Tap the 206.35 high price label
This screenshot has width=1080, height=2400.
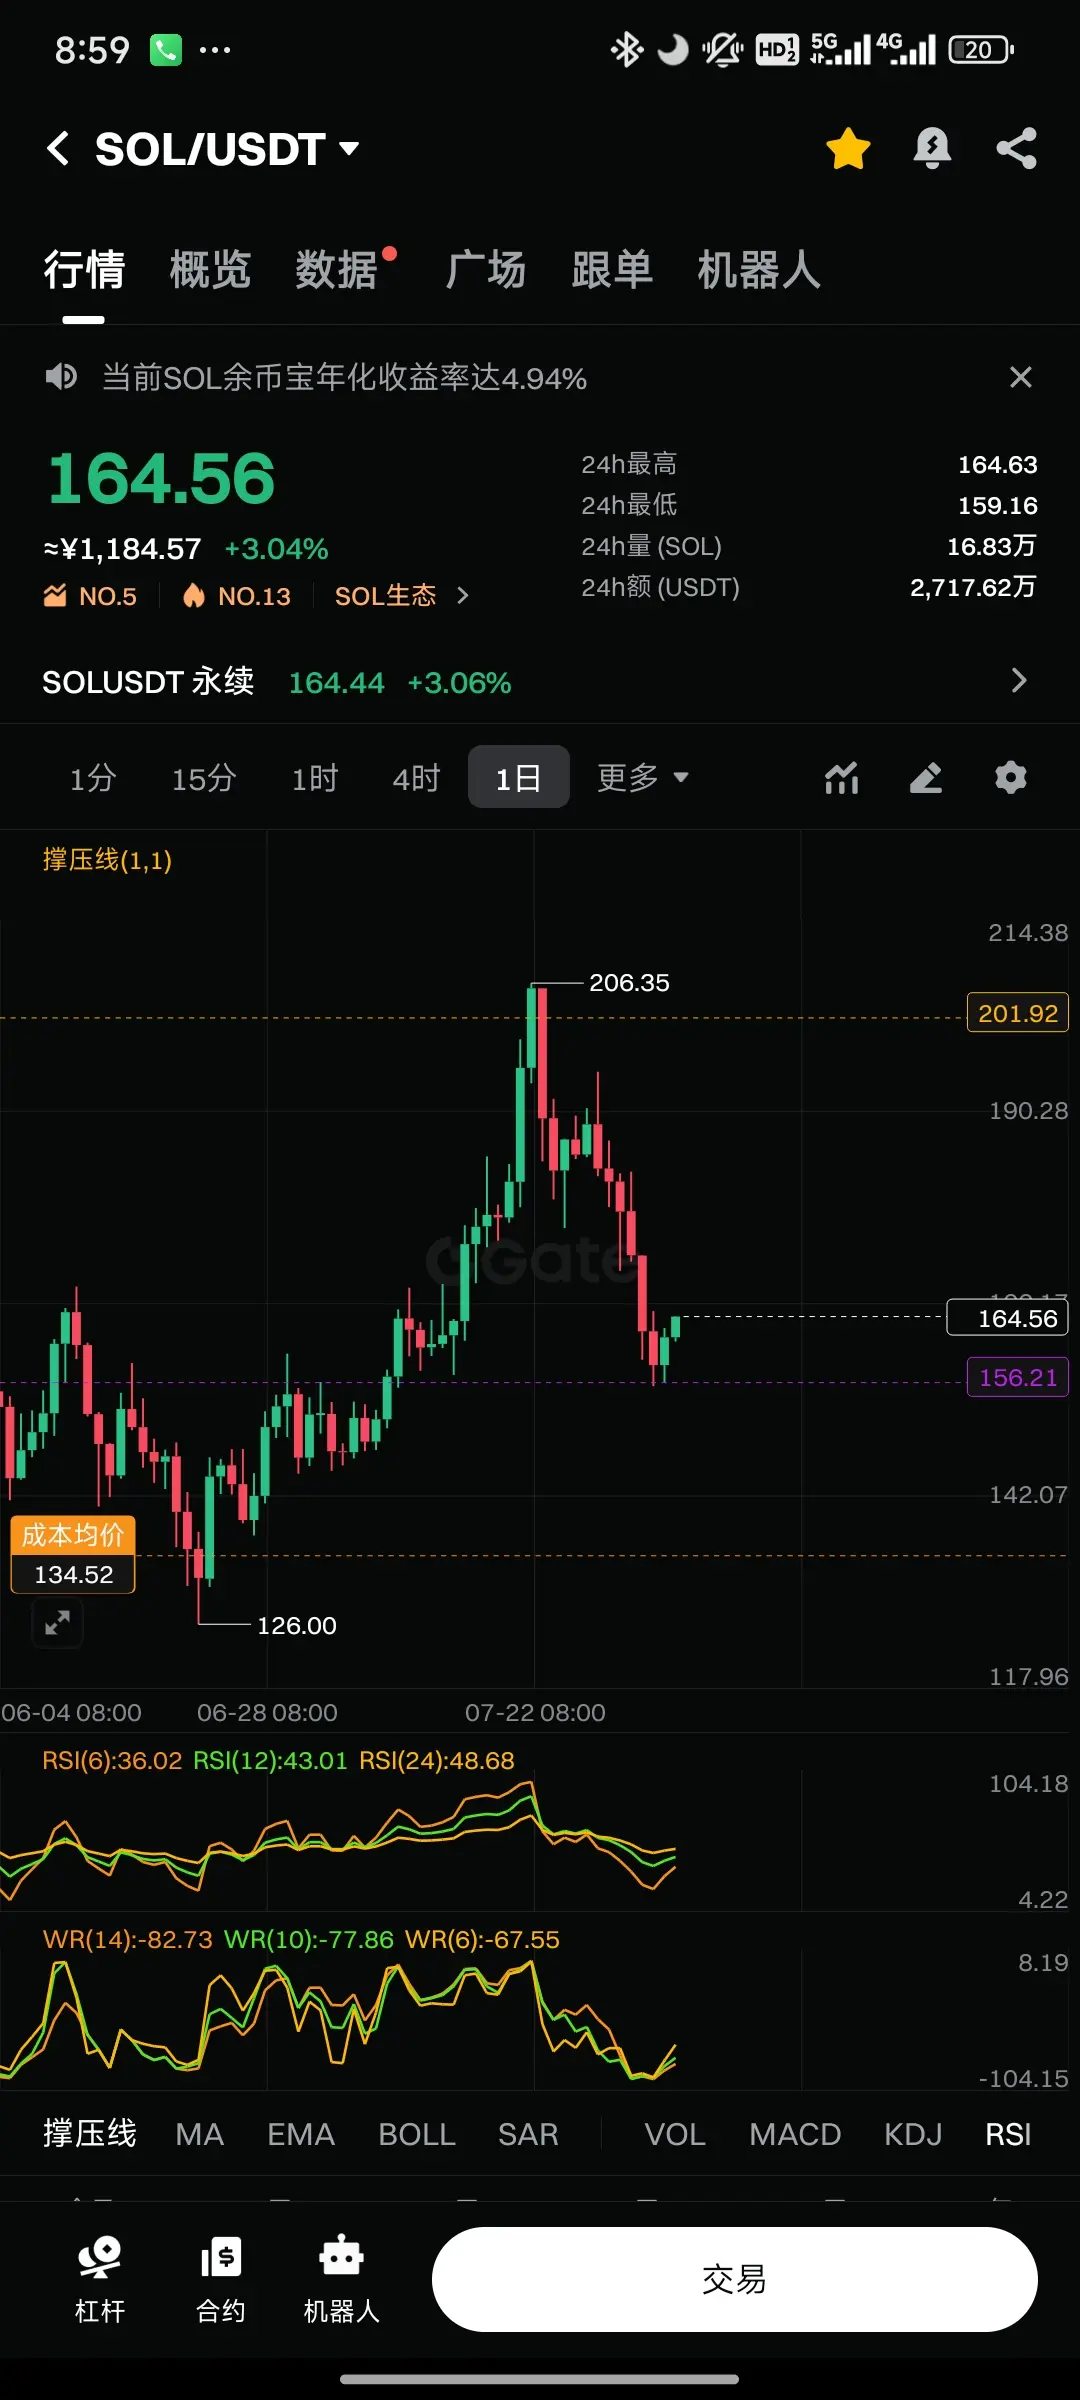coord(629,983)
